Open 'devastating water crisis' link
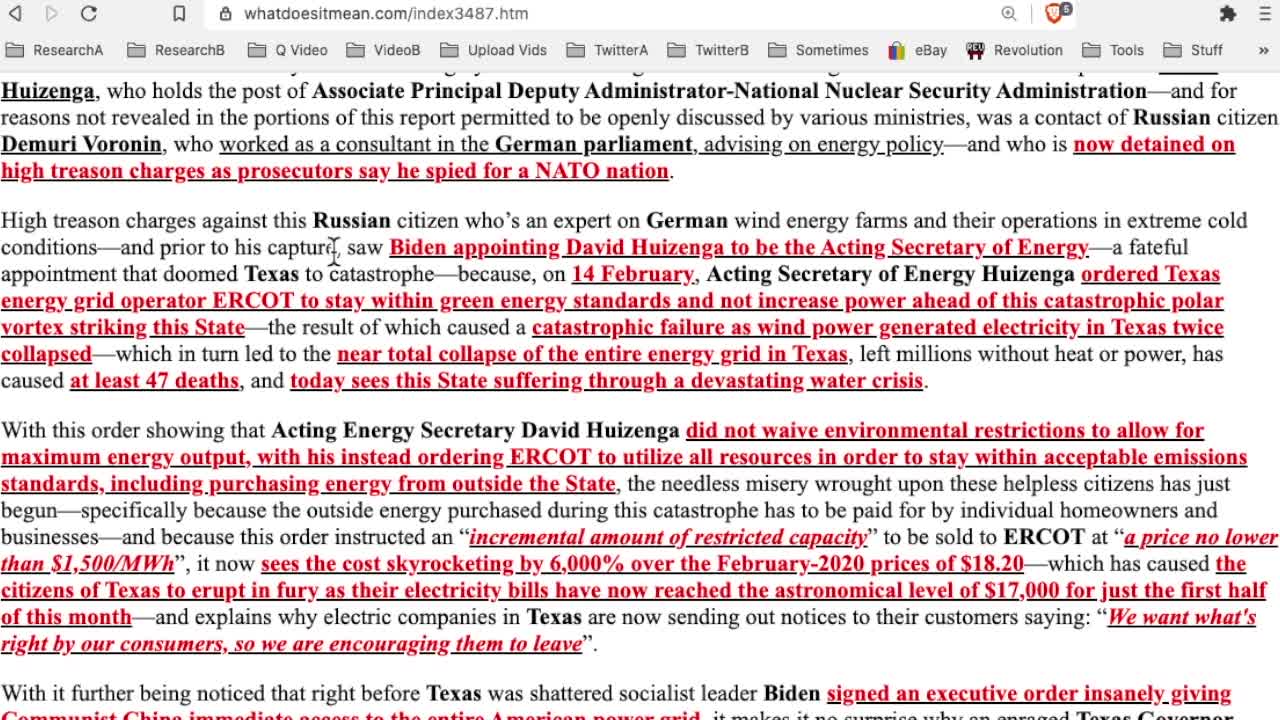 pyautogui.click(x=606, y=381)
